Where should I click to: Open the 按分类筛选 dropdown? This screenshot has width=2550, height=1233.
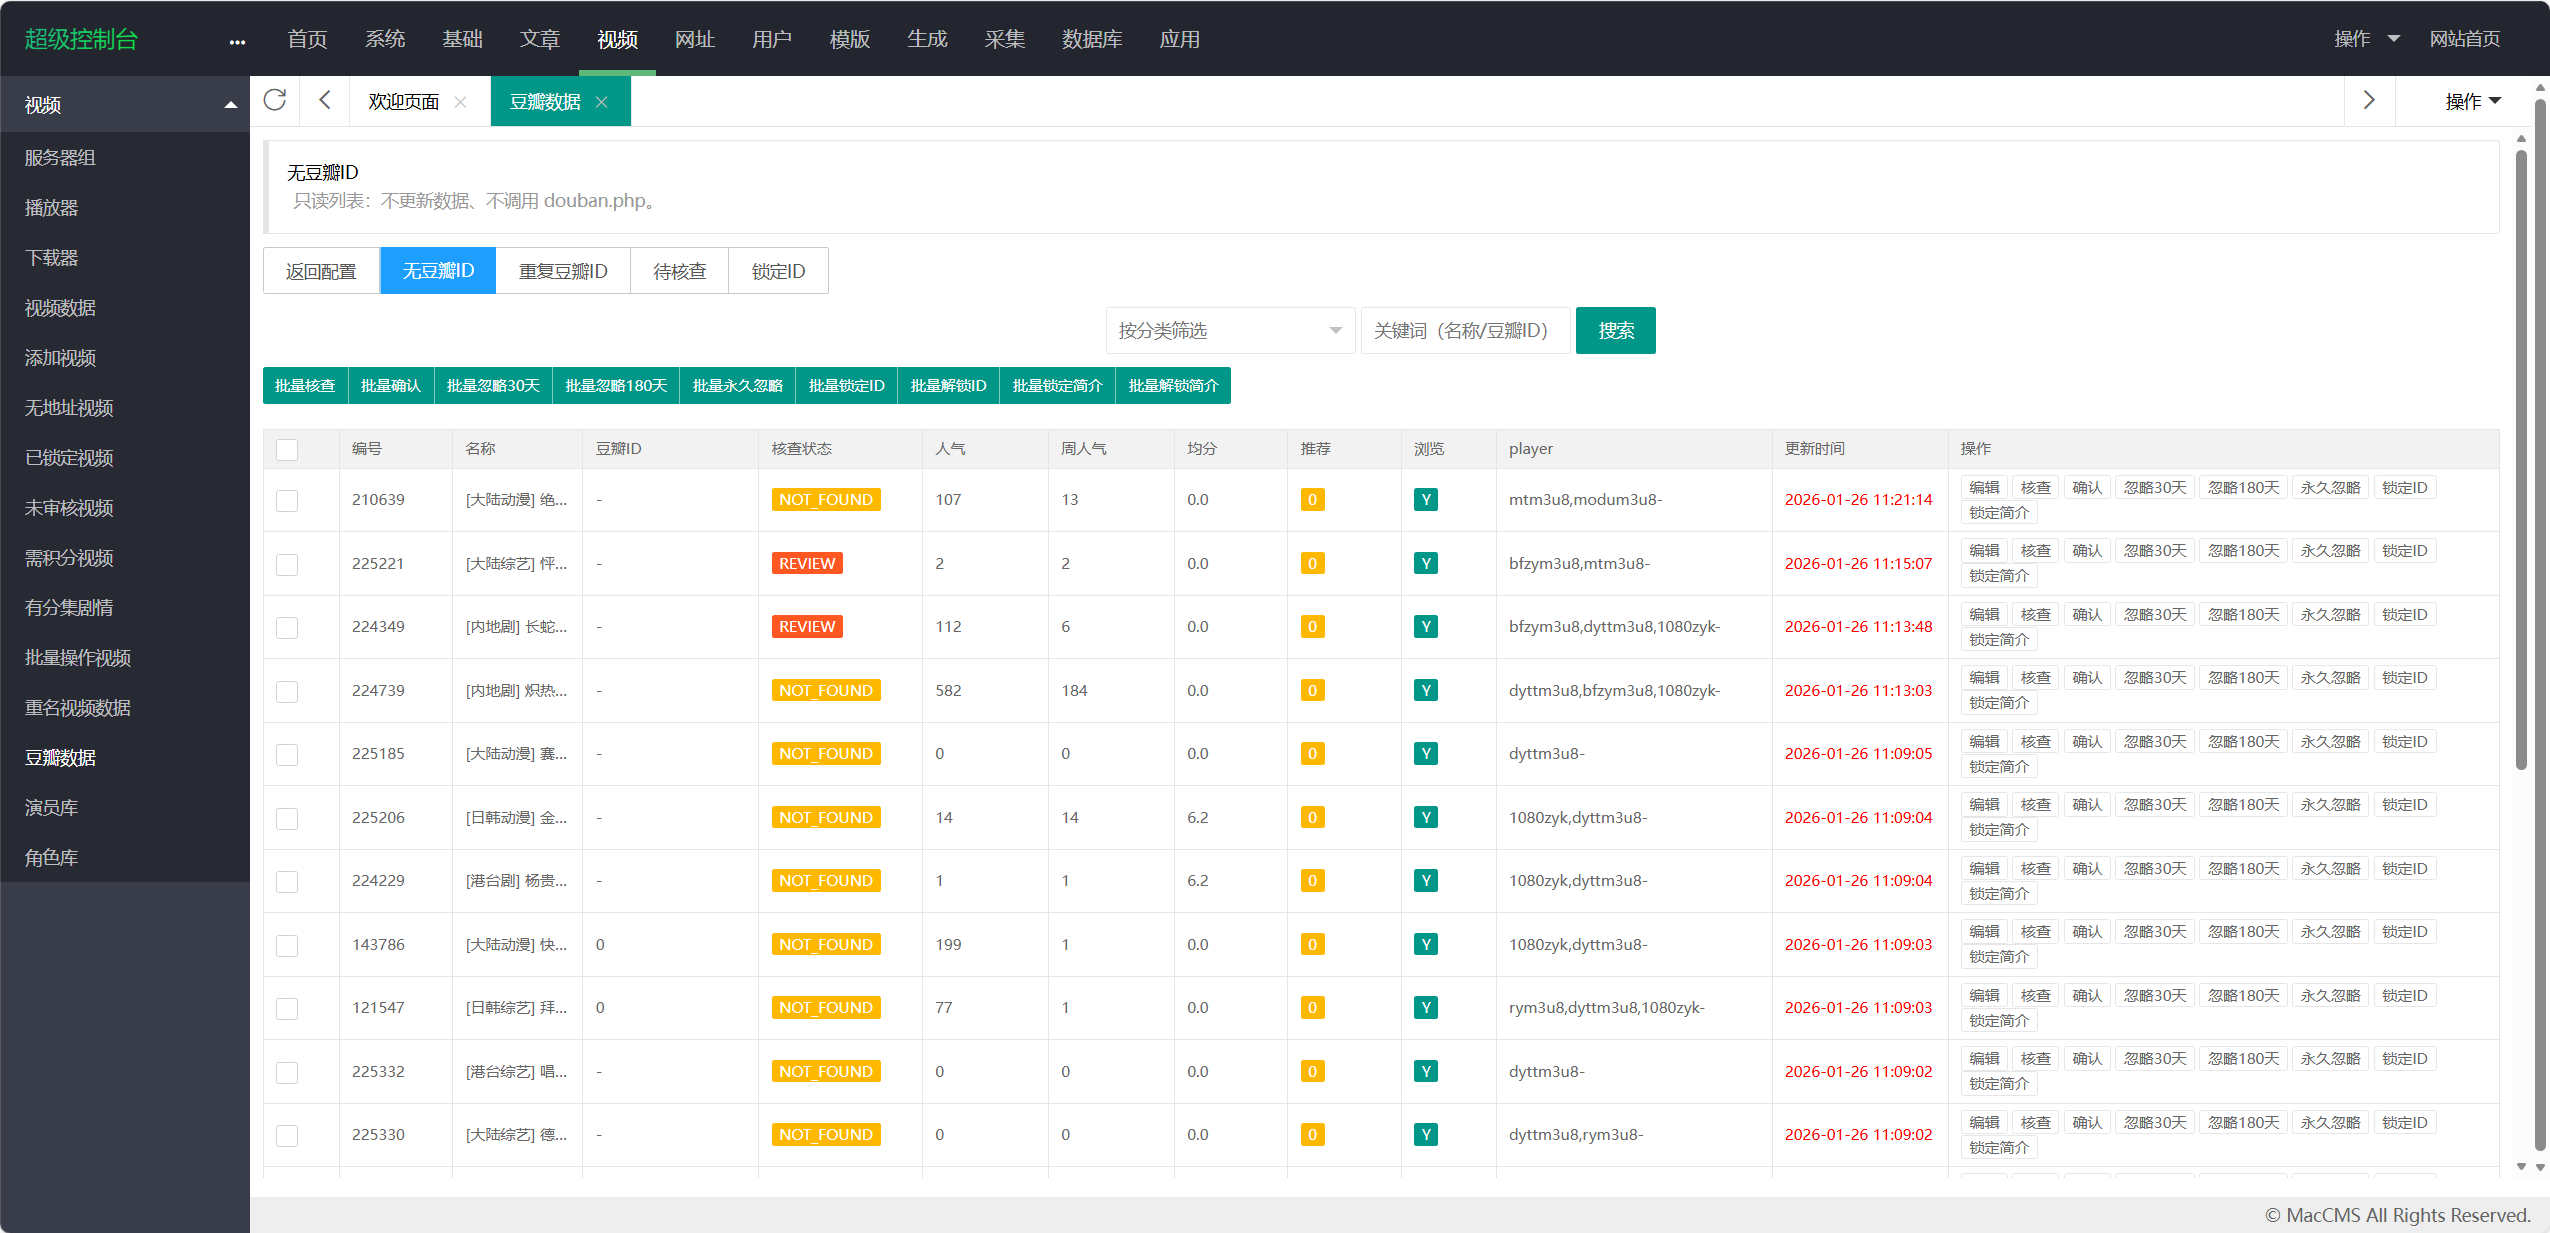pyautogui.click(x=1229, y=331)
